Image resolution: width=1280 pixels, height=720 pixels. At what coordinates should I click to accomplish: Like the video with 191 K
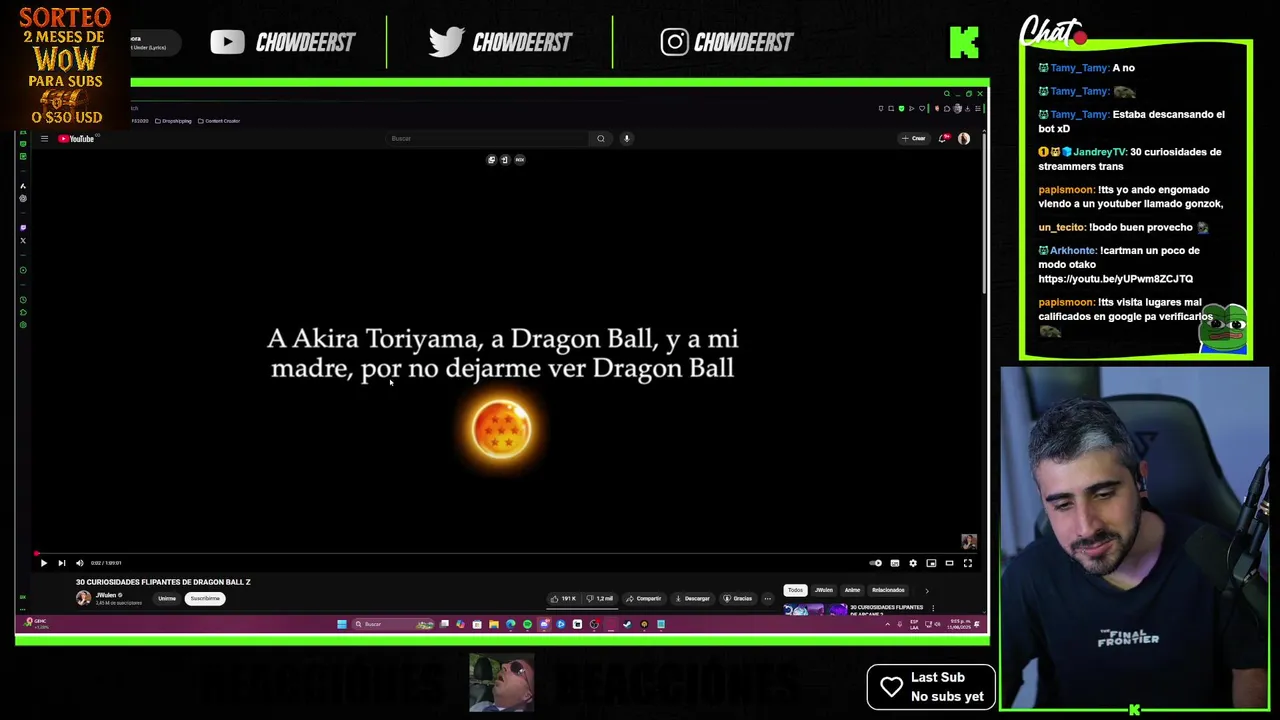[564, 599]
